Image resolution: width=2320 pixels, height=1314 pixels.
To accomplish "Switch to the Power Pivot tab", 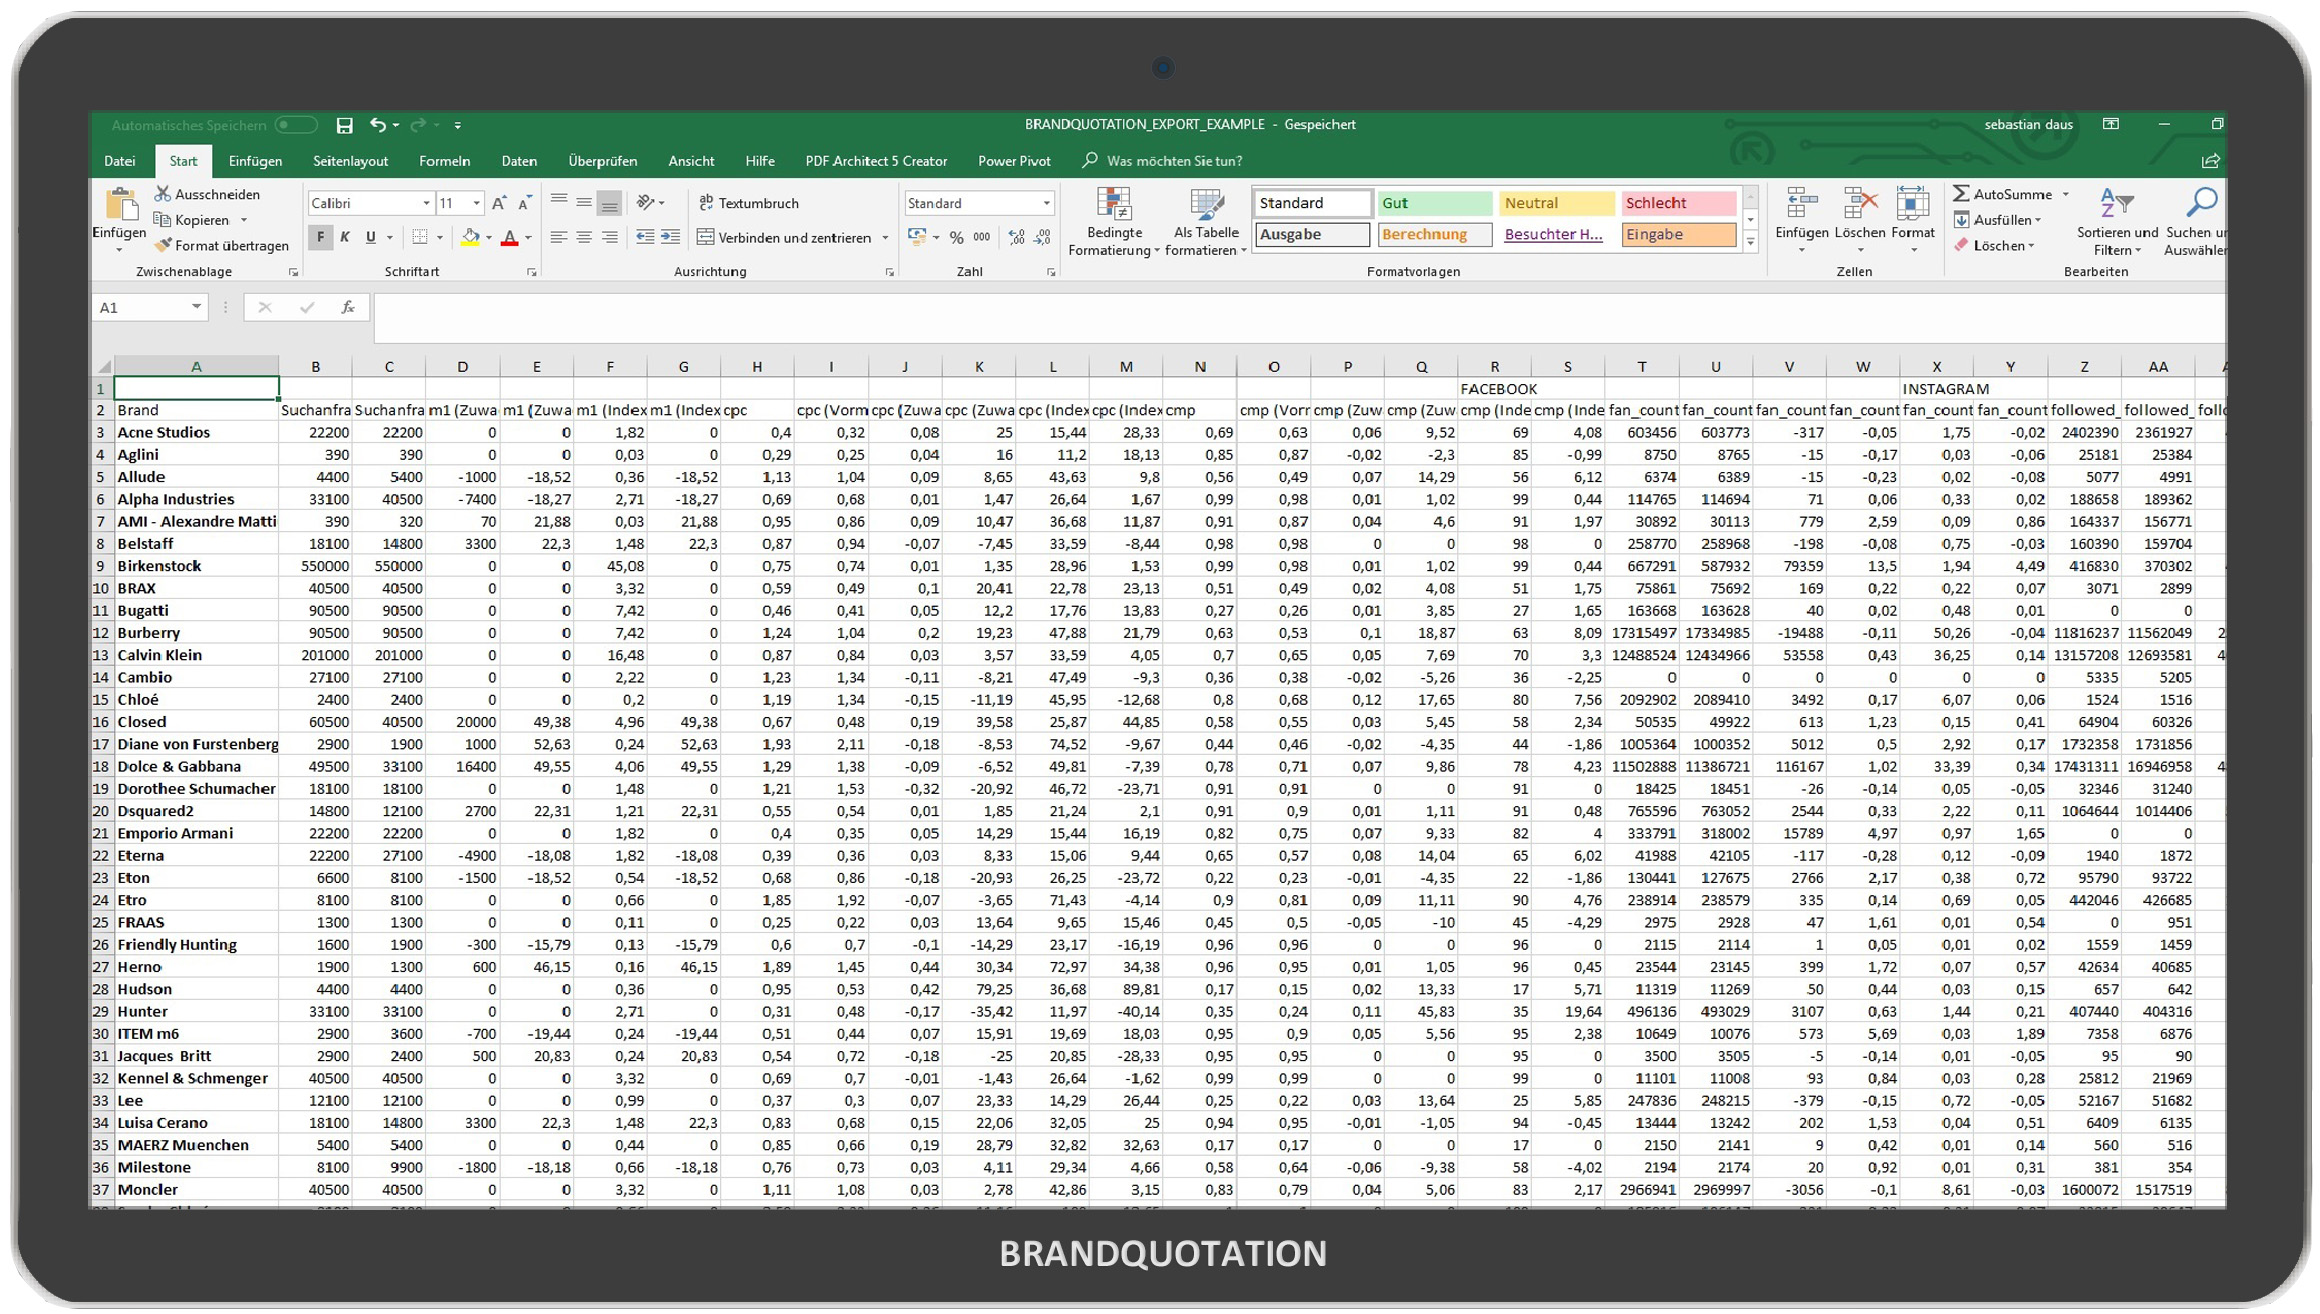I will (1014, 161).
